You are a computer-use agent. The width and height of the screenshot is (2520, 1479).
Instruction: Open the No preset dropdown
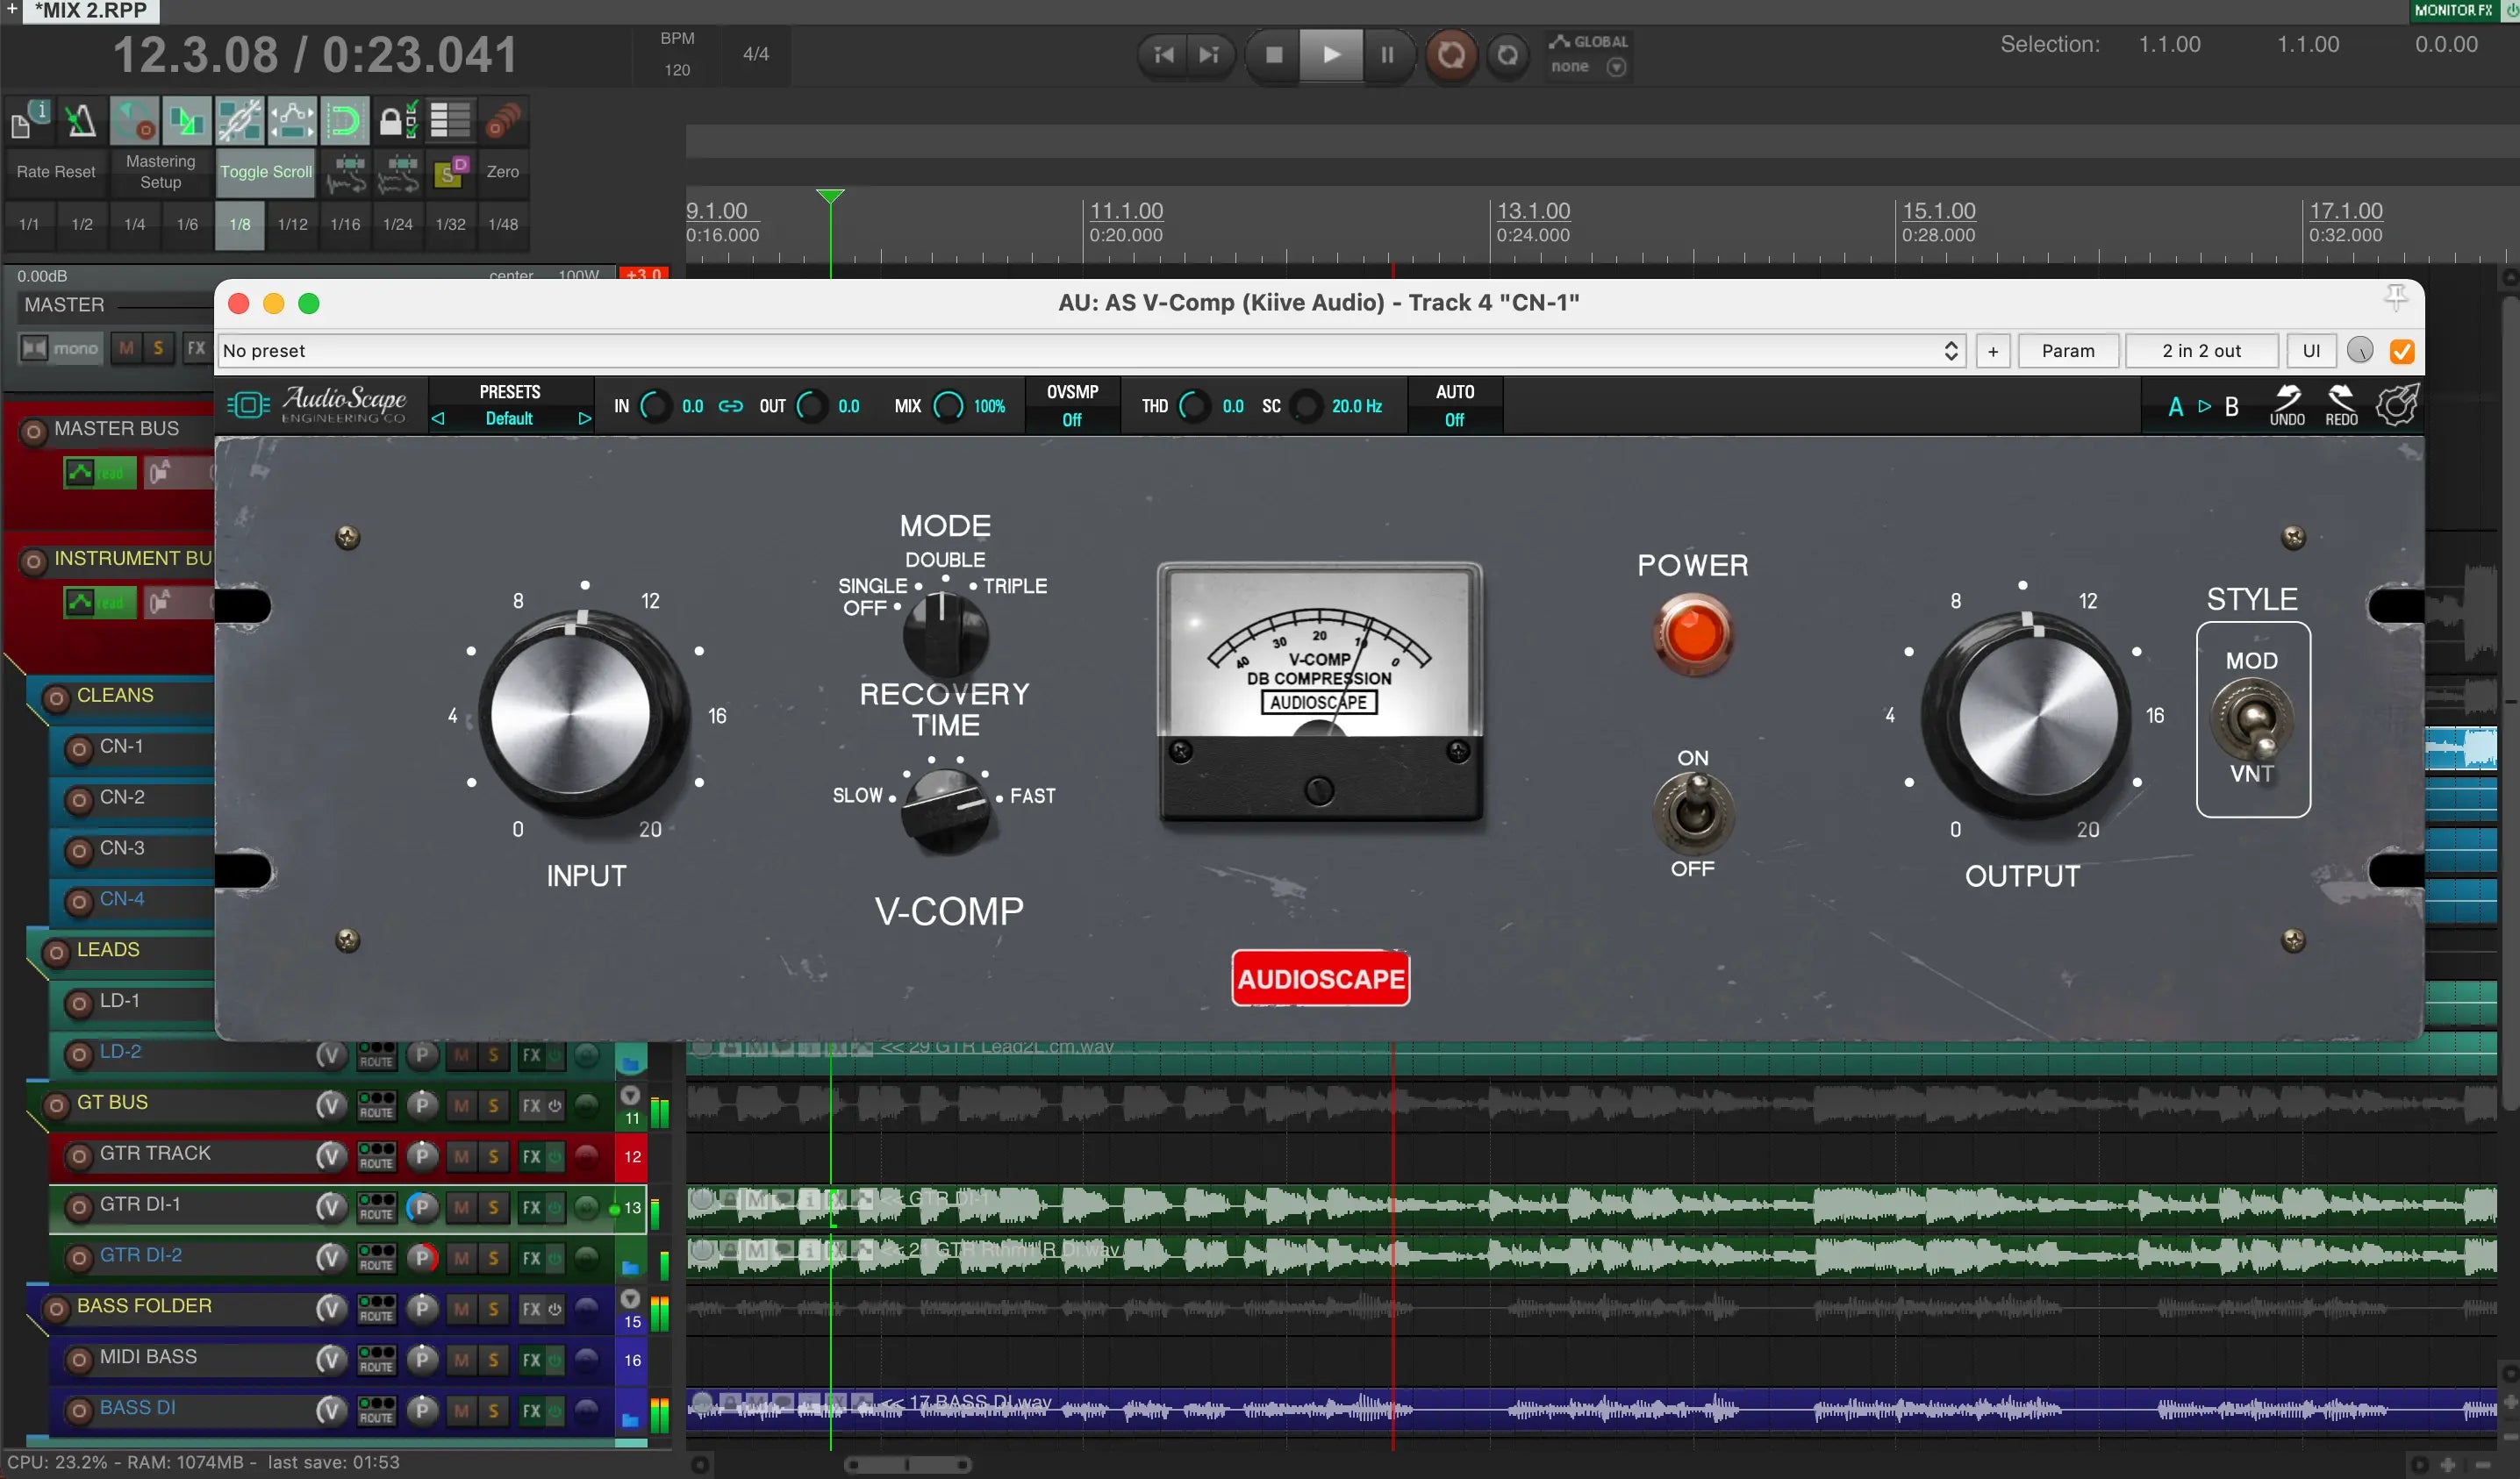(1090, 351)
